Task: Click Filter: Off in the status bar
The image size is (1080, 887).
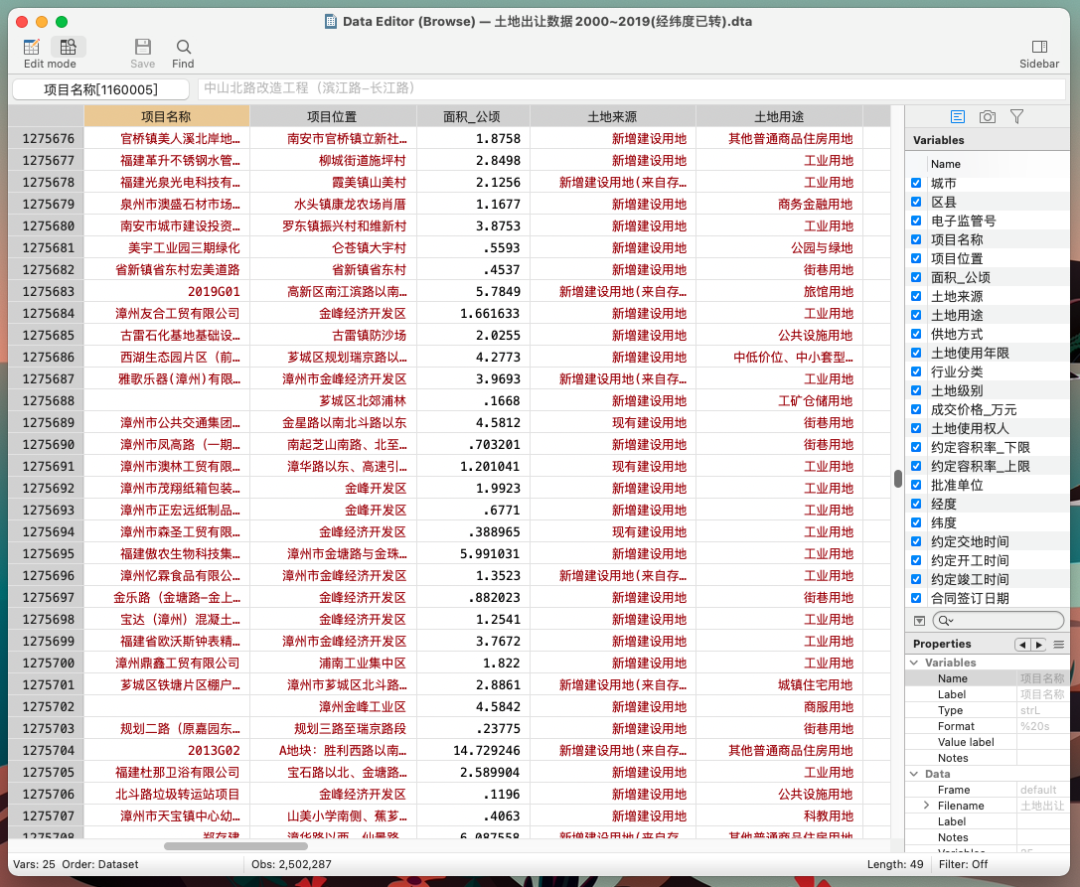Action: pyautogui.click(x=963, y=864)
